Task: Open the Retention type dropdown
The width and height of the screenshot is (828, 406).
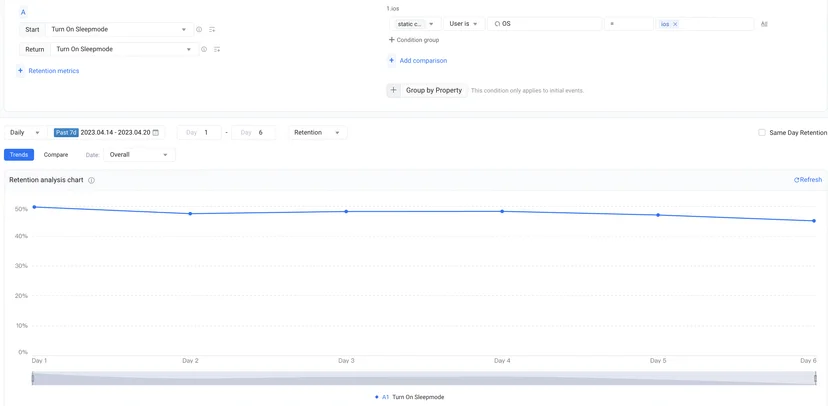Action: click(x=318, y=133)
